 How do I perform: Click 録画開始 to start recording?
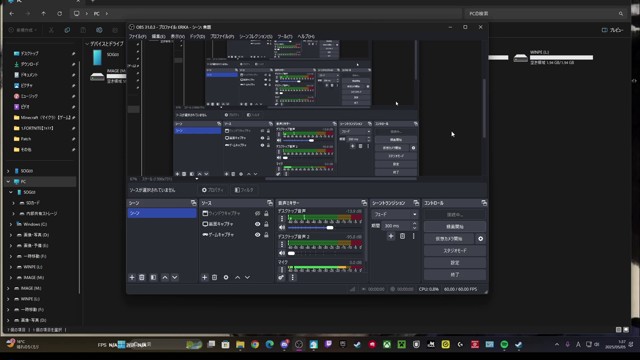pos(455,227)
